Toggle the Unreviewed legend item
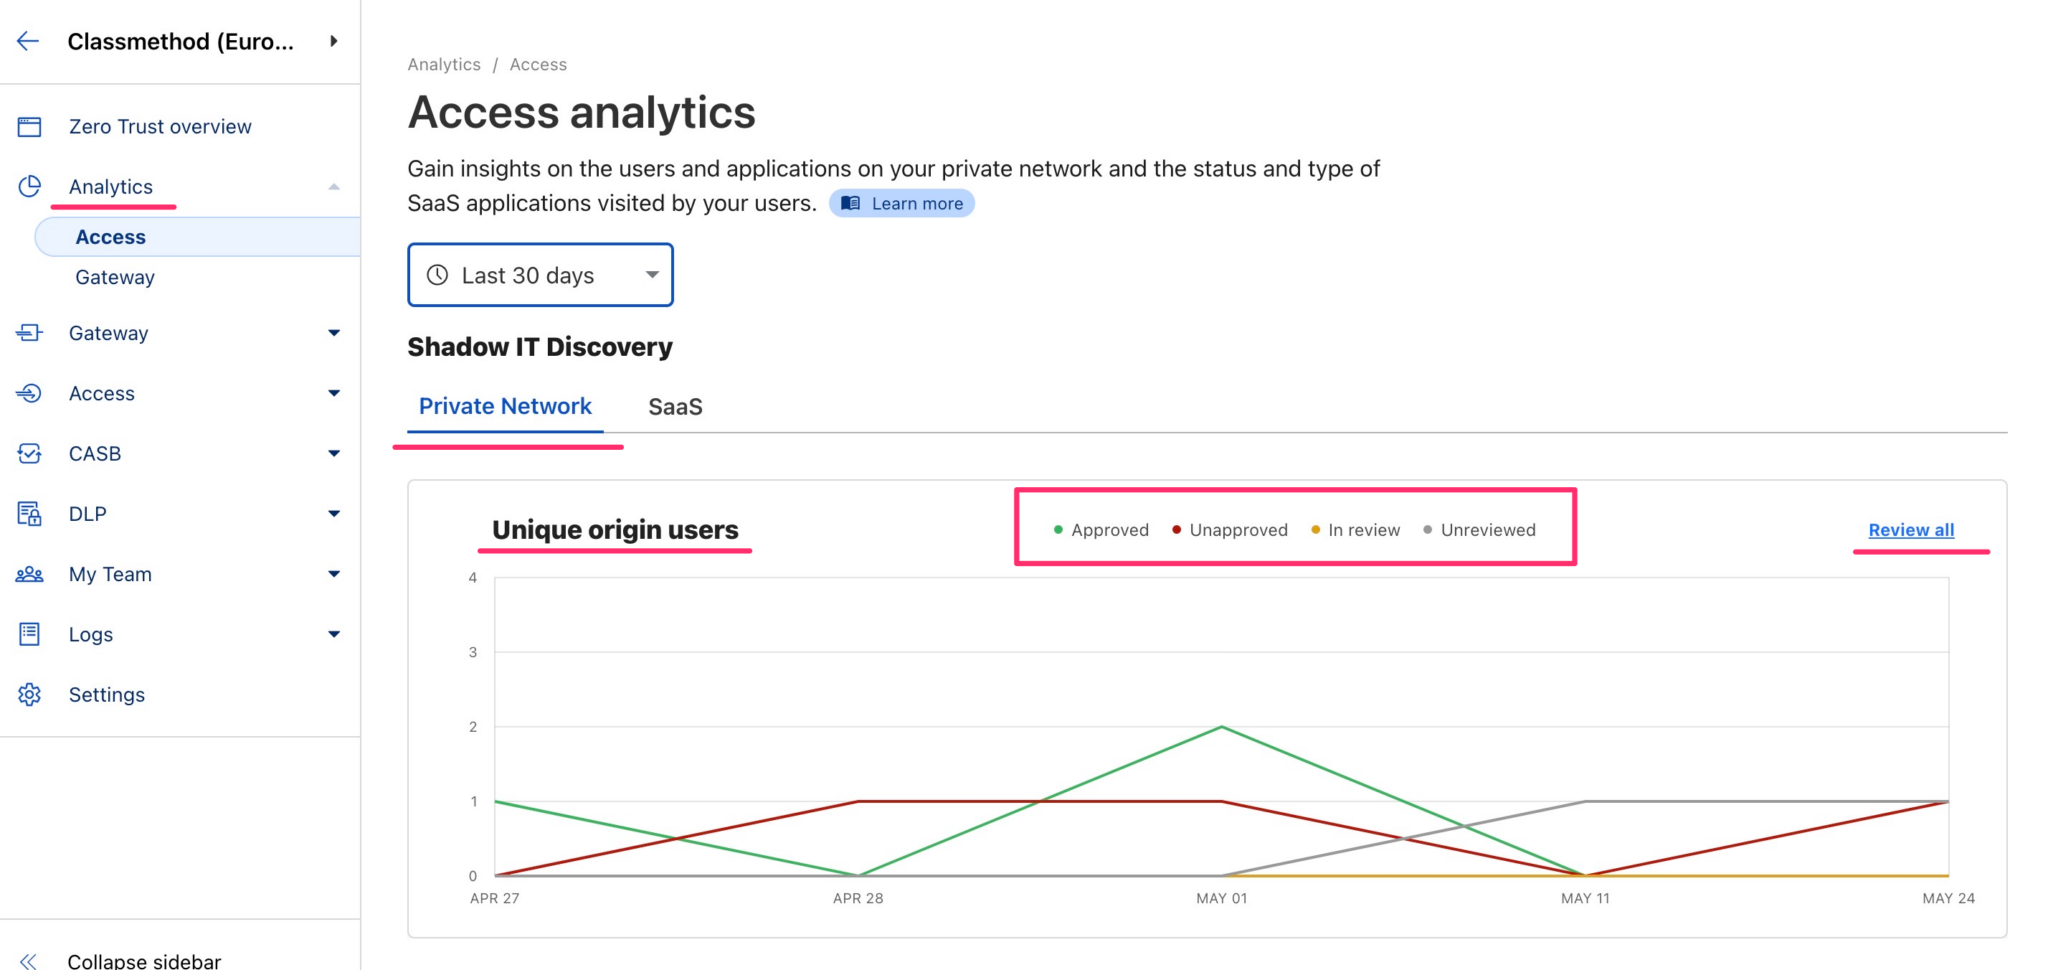The image size is (2048, 970). [1480, 530]
